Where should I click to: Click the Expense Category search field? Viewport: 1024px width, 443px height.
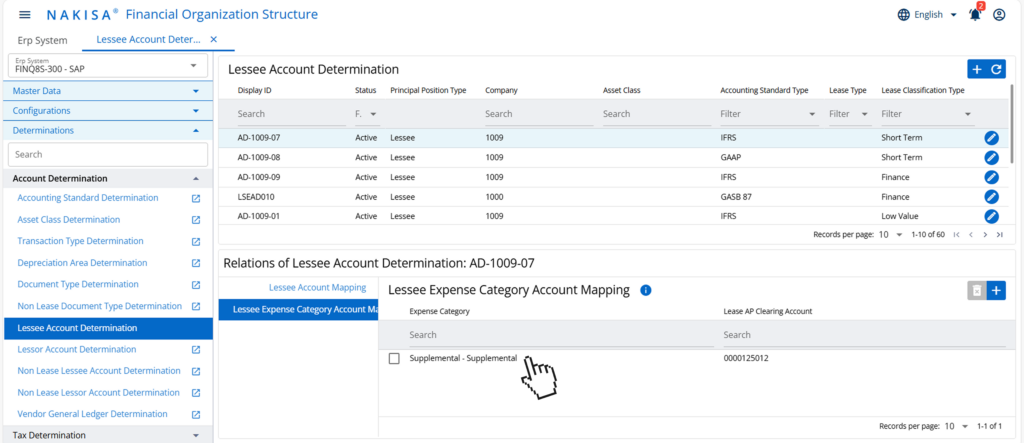tap(562, 335)
